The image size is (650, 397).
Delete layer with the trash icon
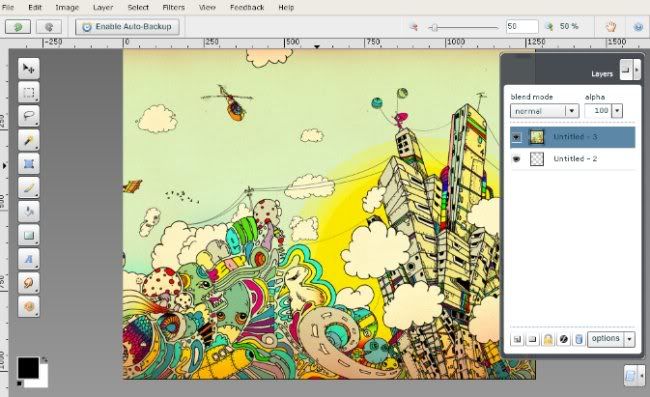[579, 339]
